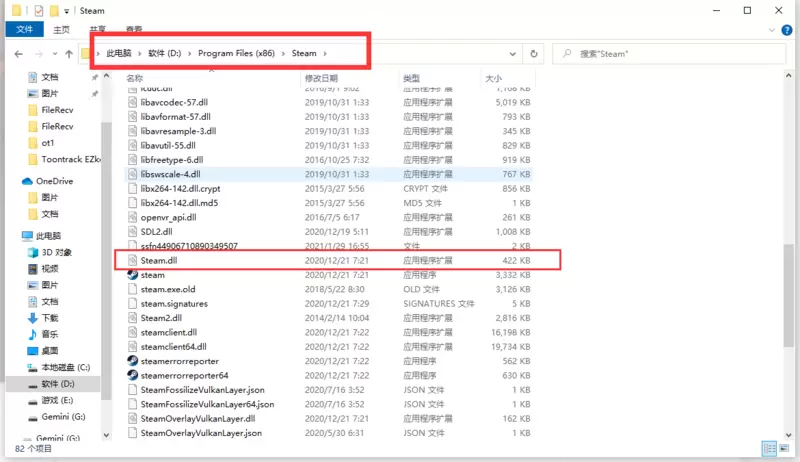Click the steam application Steam logo icon
The image size is (800, 462).
point(133,274)
